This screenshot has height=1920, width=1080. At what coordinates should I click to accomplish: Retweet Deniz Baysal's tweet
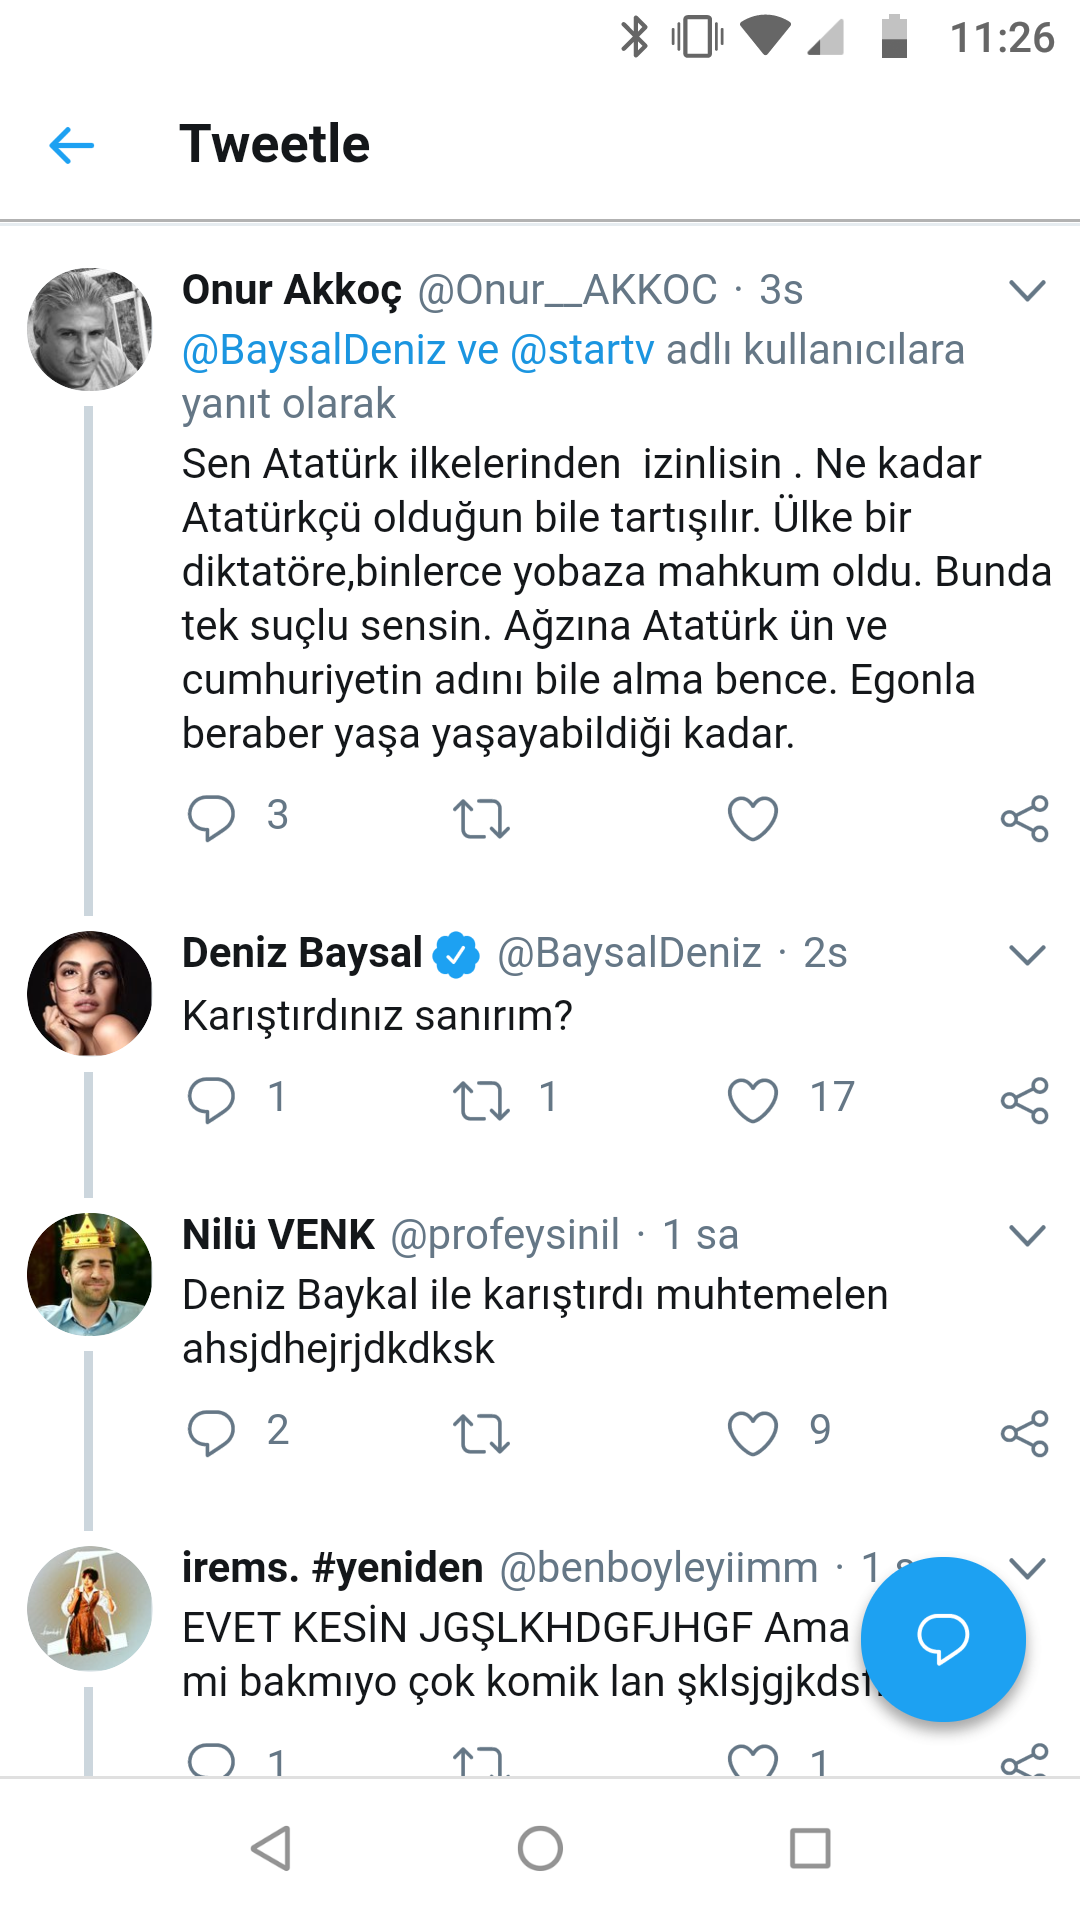(x=481, y=1101)
